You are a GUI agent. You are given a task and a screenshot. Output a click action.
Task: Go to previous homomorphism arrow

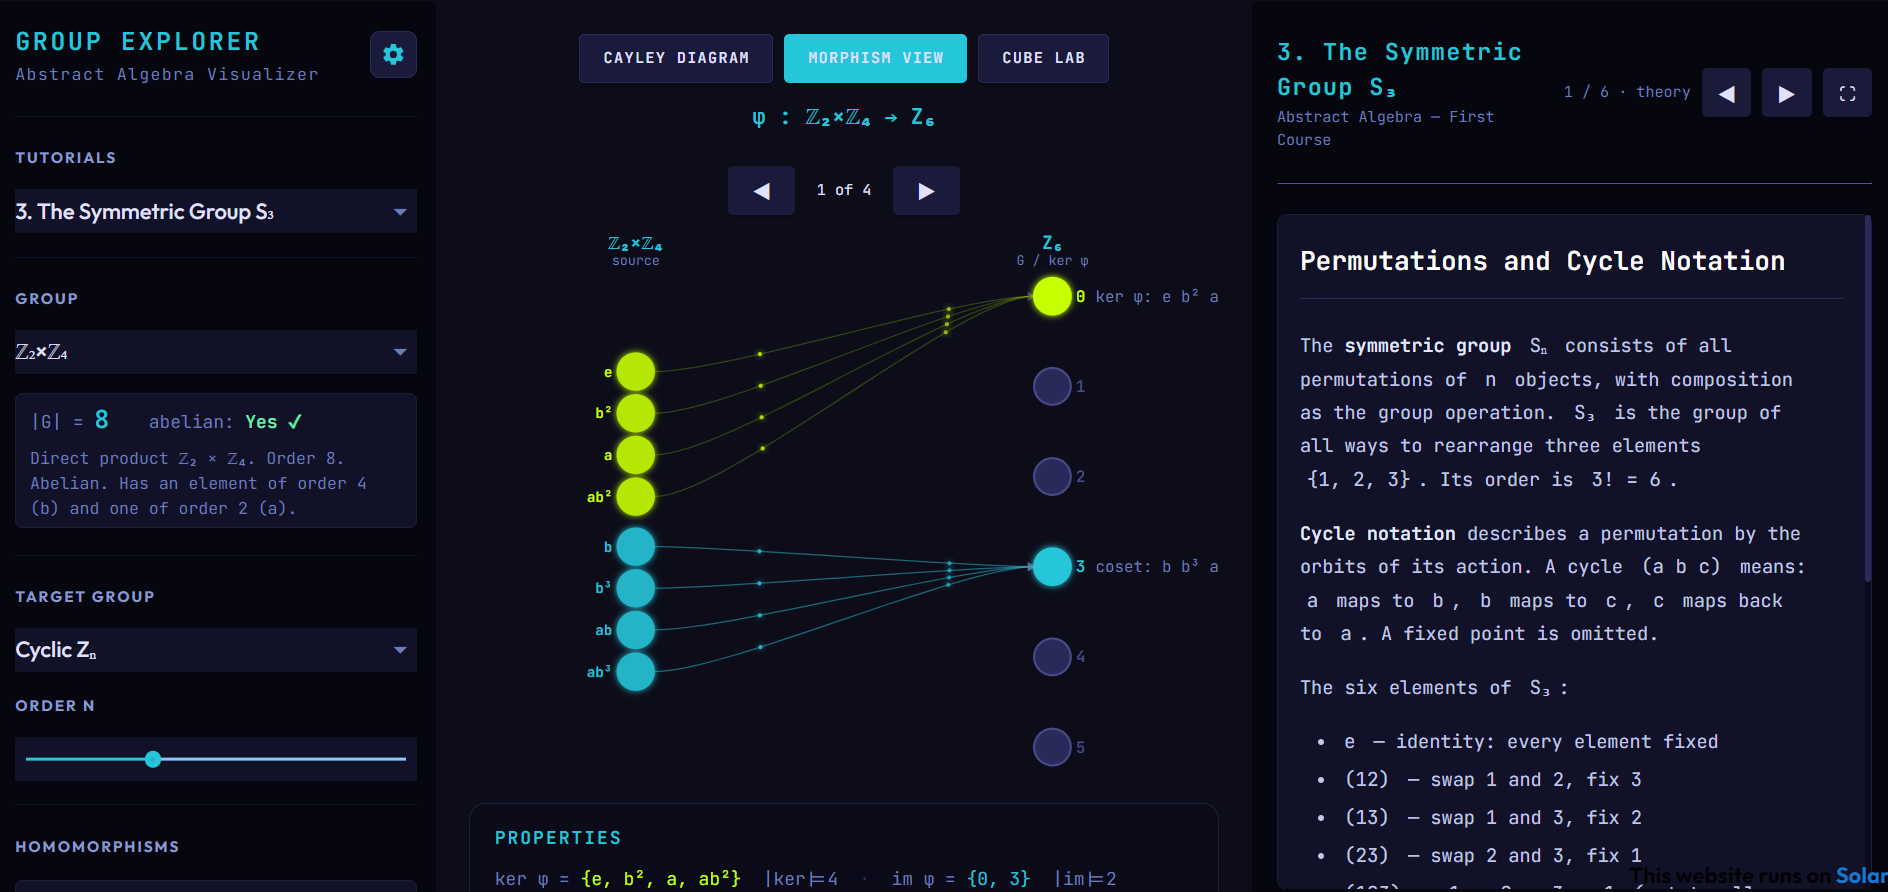(x=761, y=190)
